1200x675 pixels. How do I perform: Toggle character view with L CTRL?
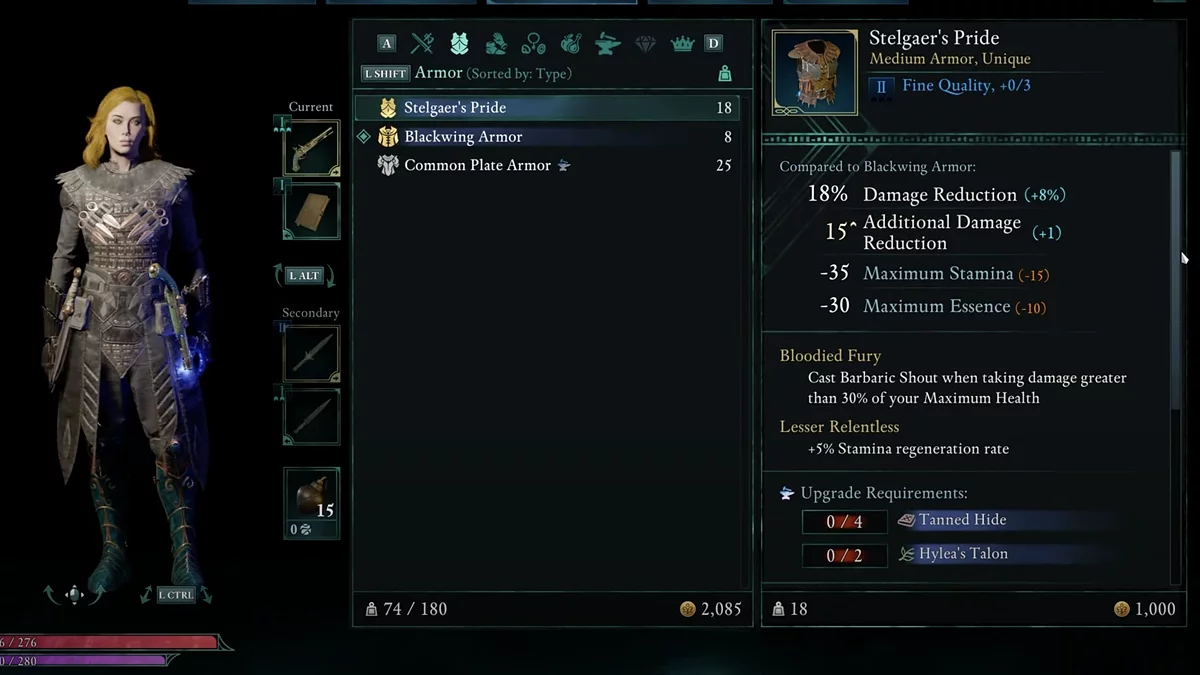pos(175,595)
